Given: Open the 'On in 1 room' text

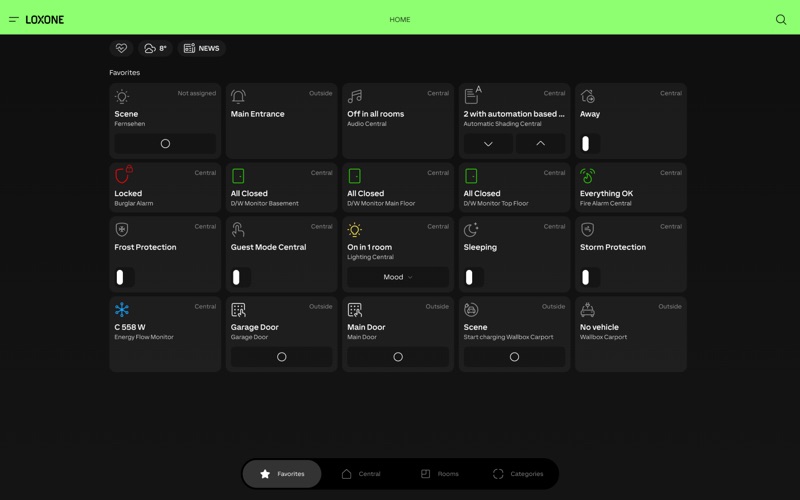Looking at the screenshot, I should (369, 247).
